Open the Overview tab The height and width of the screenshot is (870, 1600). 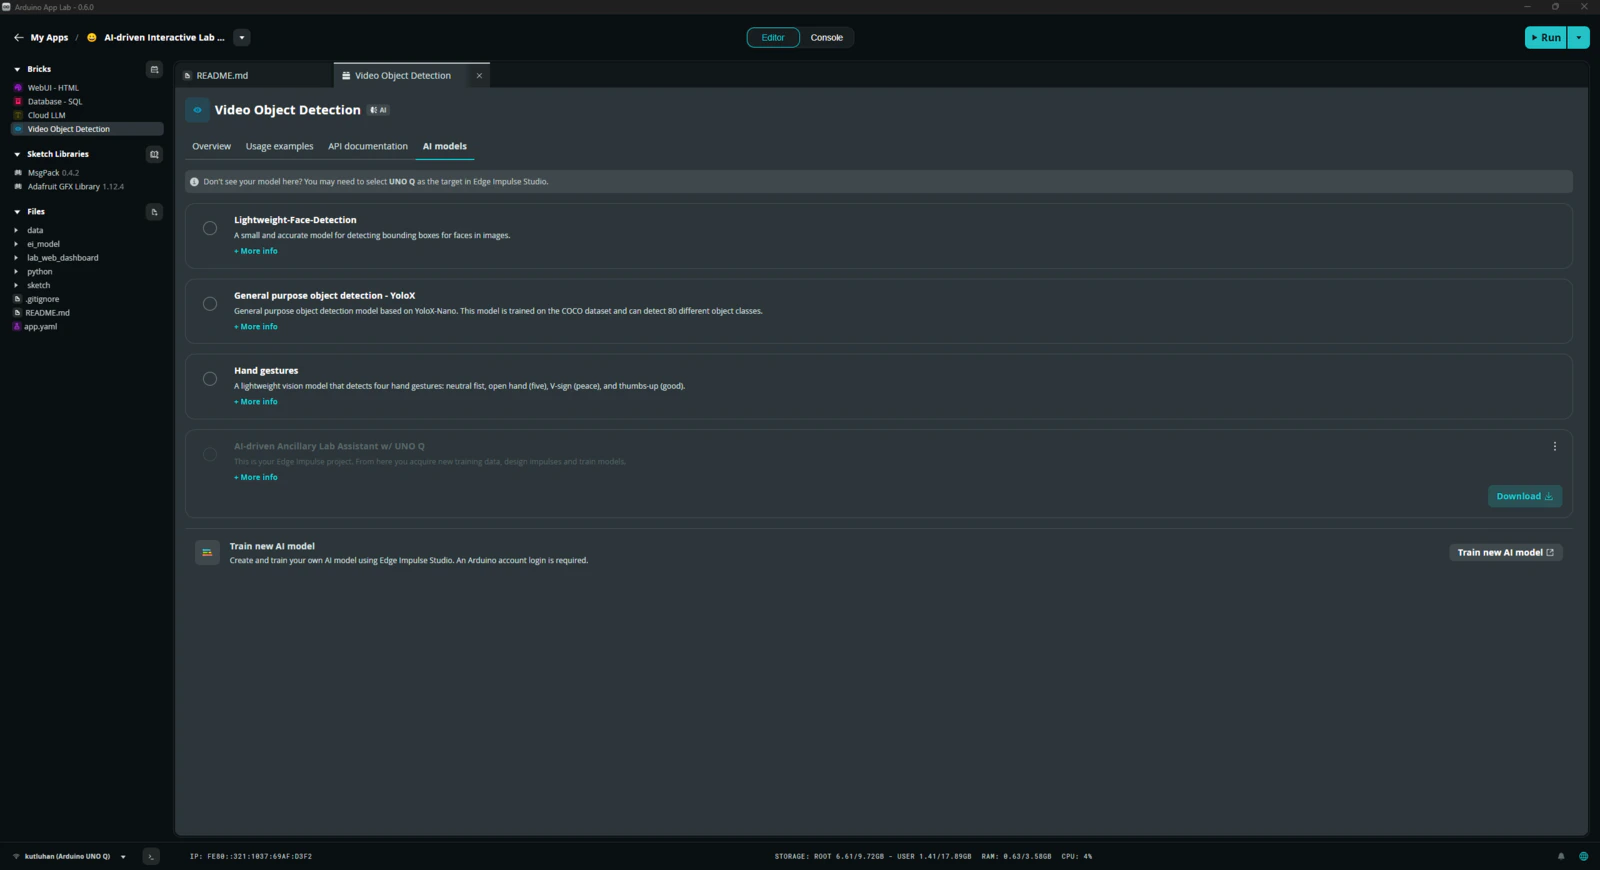pos(211,146)
